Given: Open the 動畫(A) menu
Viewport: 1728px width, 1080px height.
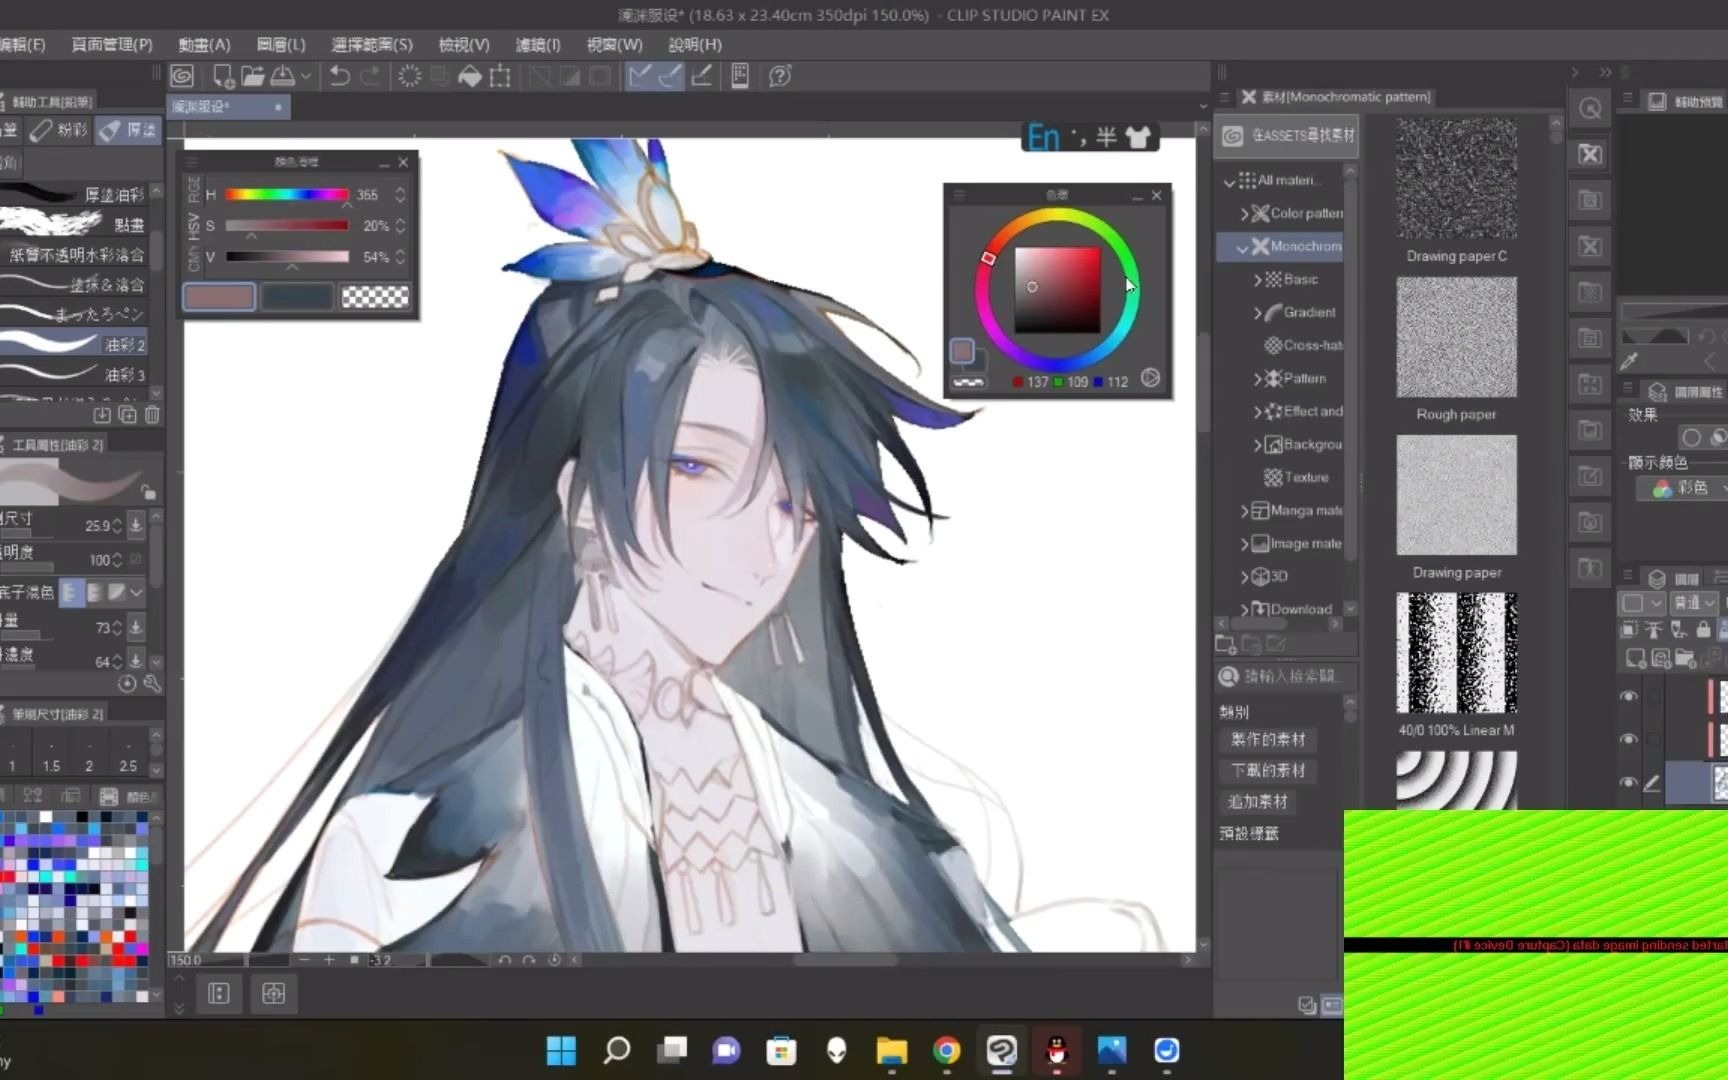Looking at the screenshot, I should point(204,45).
